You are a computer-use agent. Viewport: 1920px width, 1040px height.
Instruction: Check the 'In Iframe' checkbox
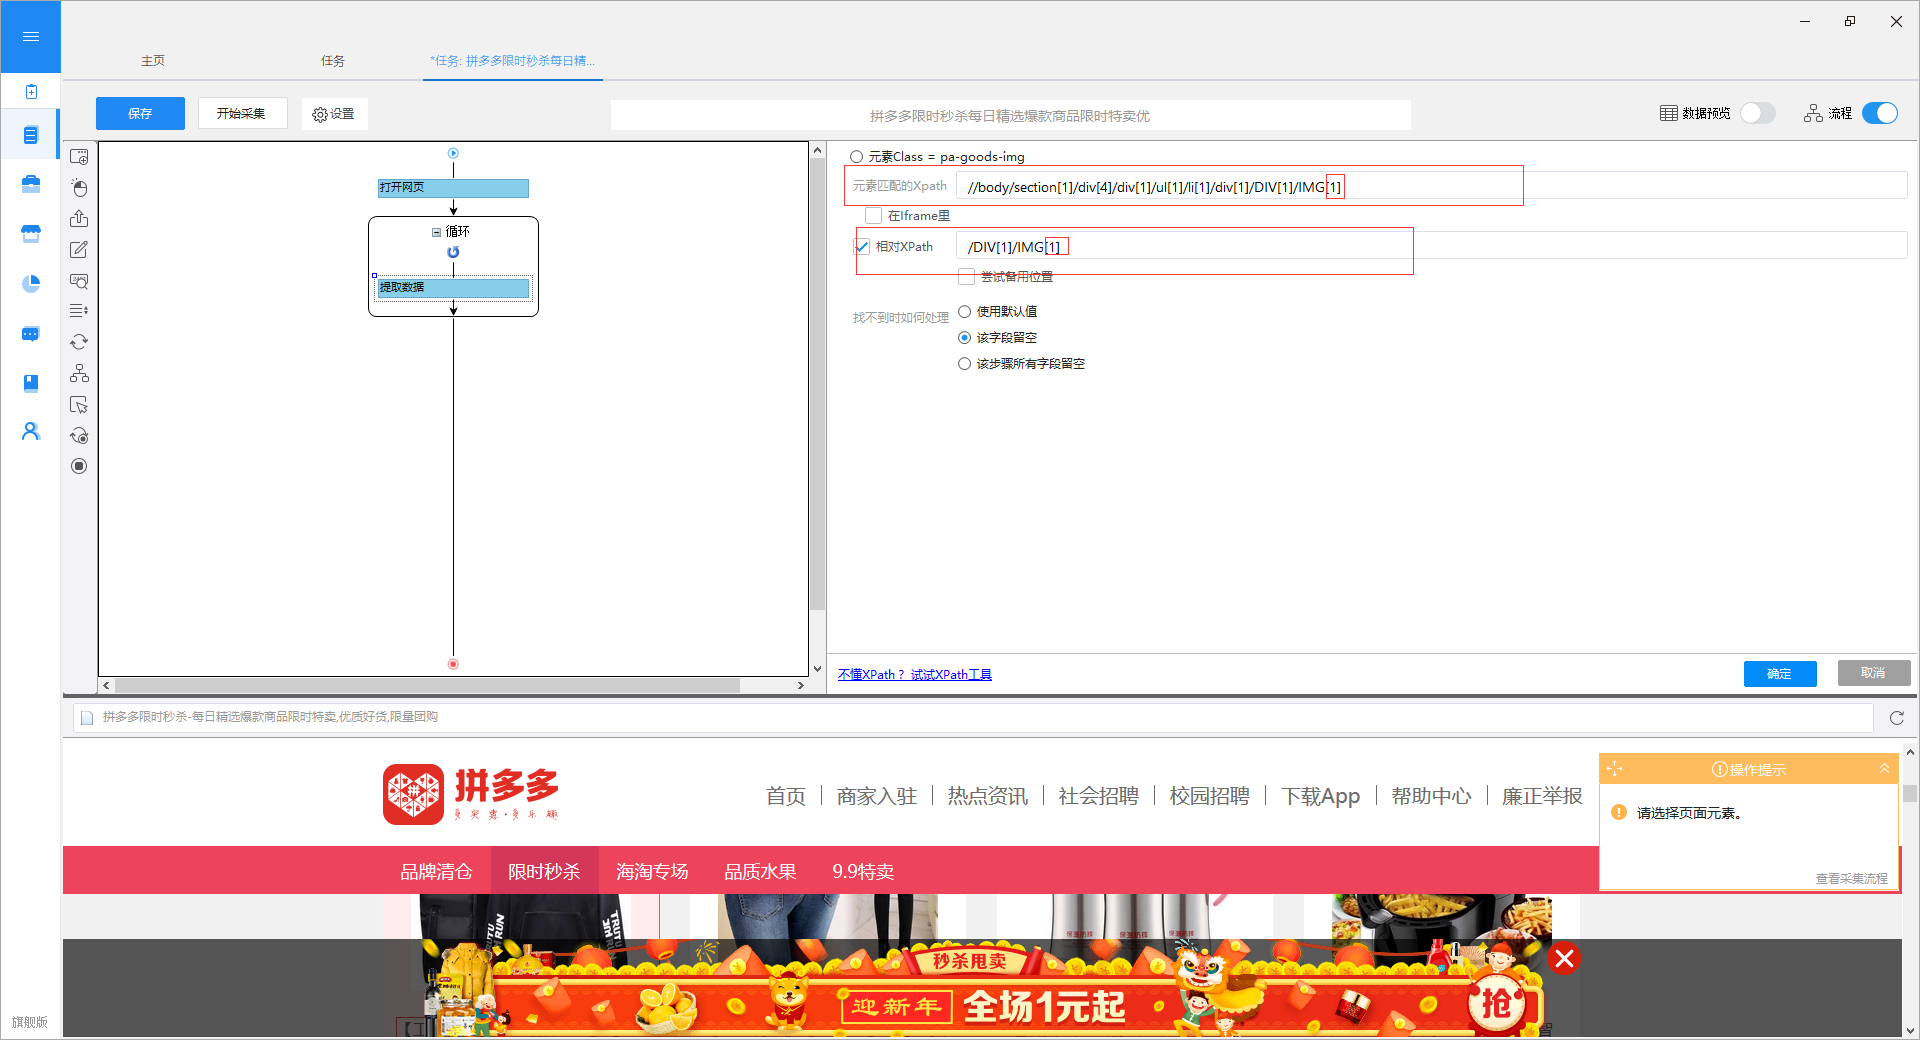[874, 216]
